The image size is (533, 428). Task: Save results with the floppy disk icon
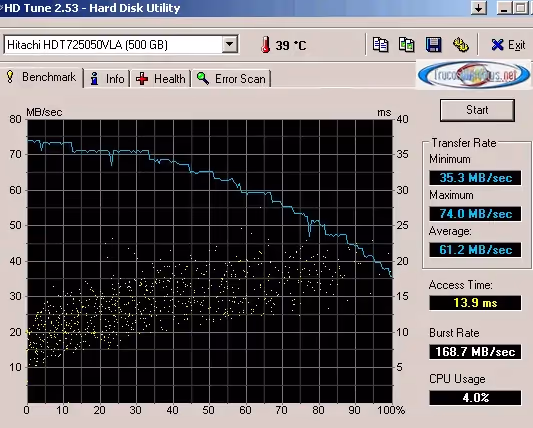click(x=433, y=45)
